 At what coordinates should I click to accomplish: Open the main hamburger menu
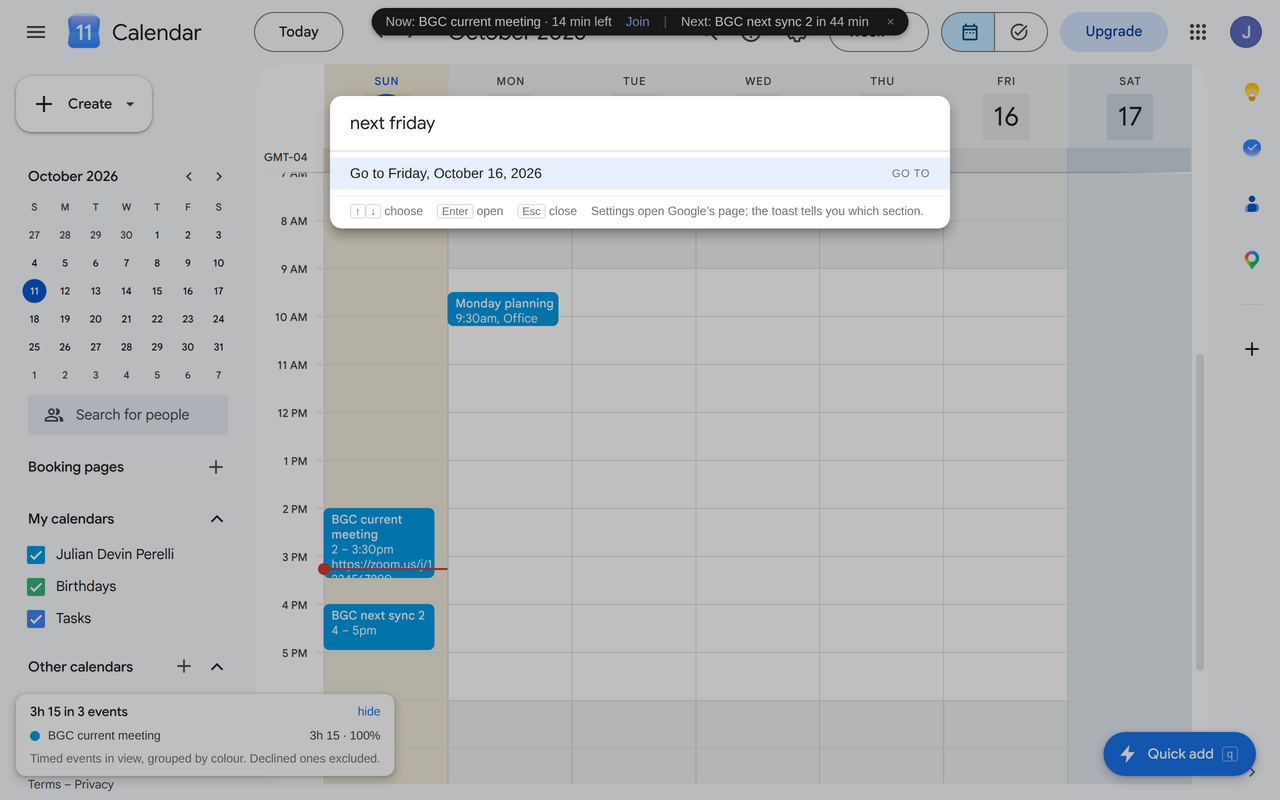click(x=36, y=32)
